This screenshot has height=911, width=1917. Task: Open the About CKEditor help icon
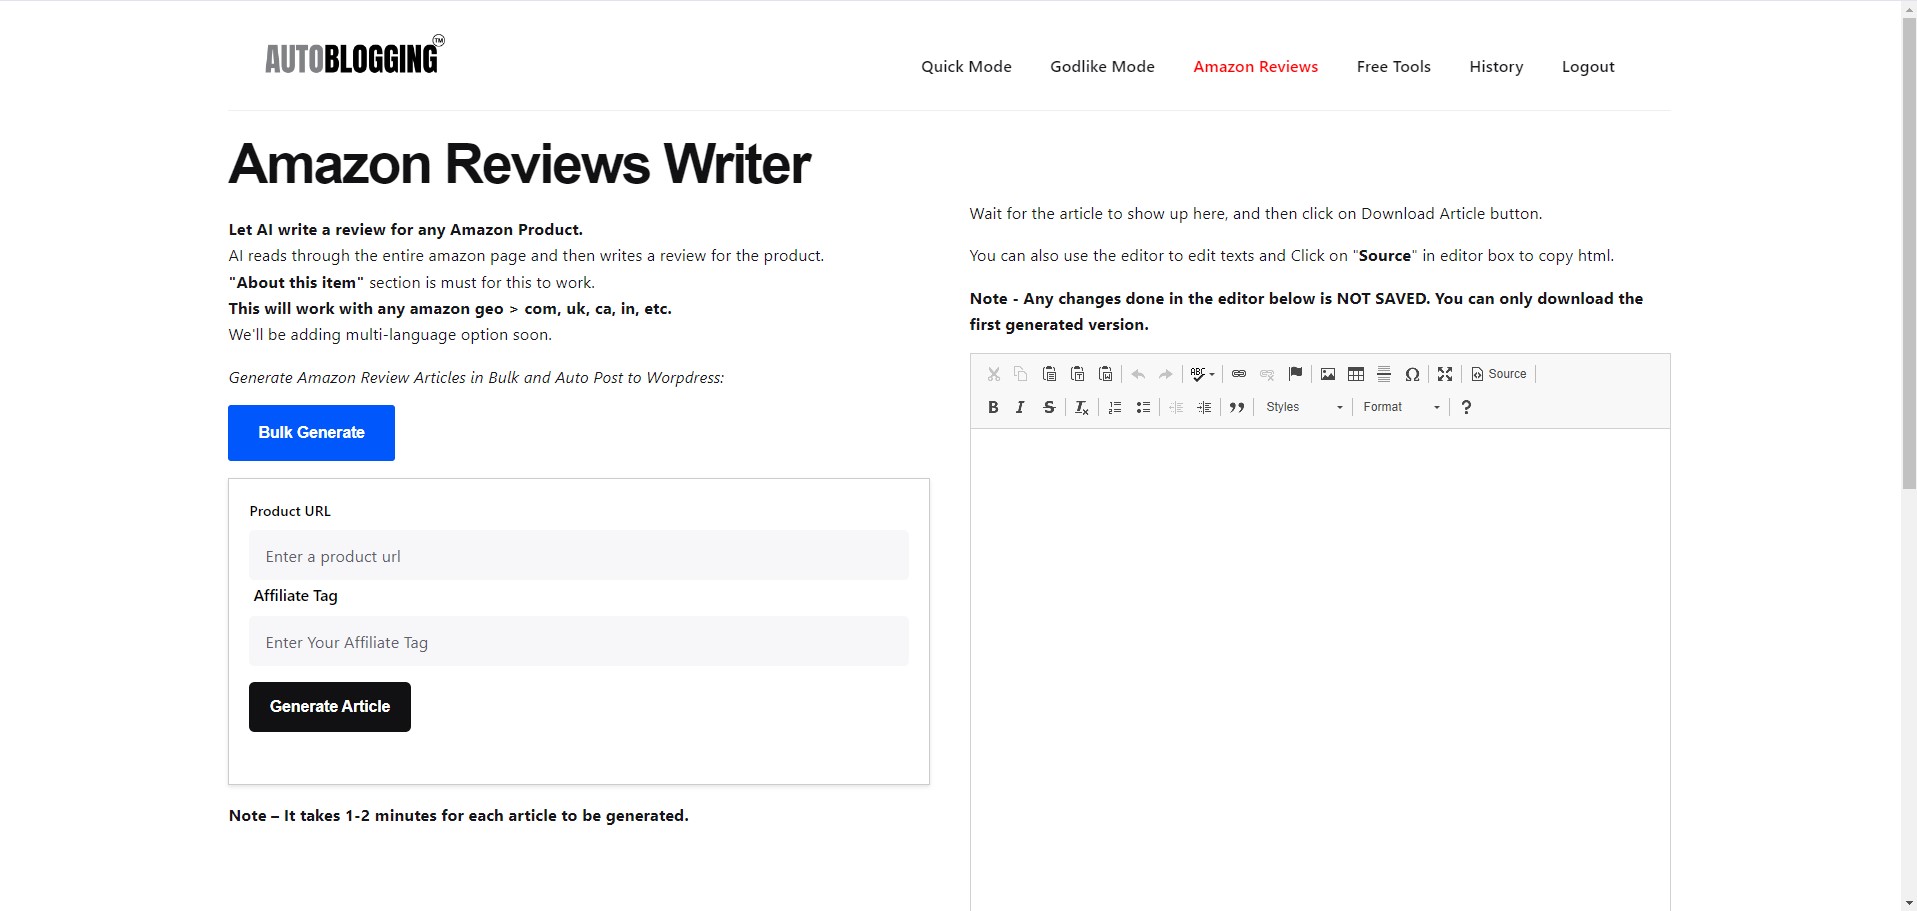click(x=1466, y=407)
